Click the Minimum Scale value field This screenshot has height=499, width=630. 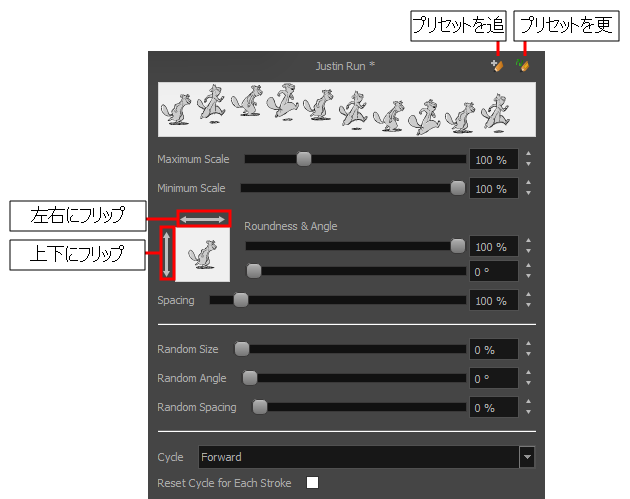pyautogui.click(x=494, y=188)
